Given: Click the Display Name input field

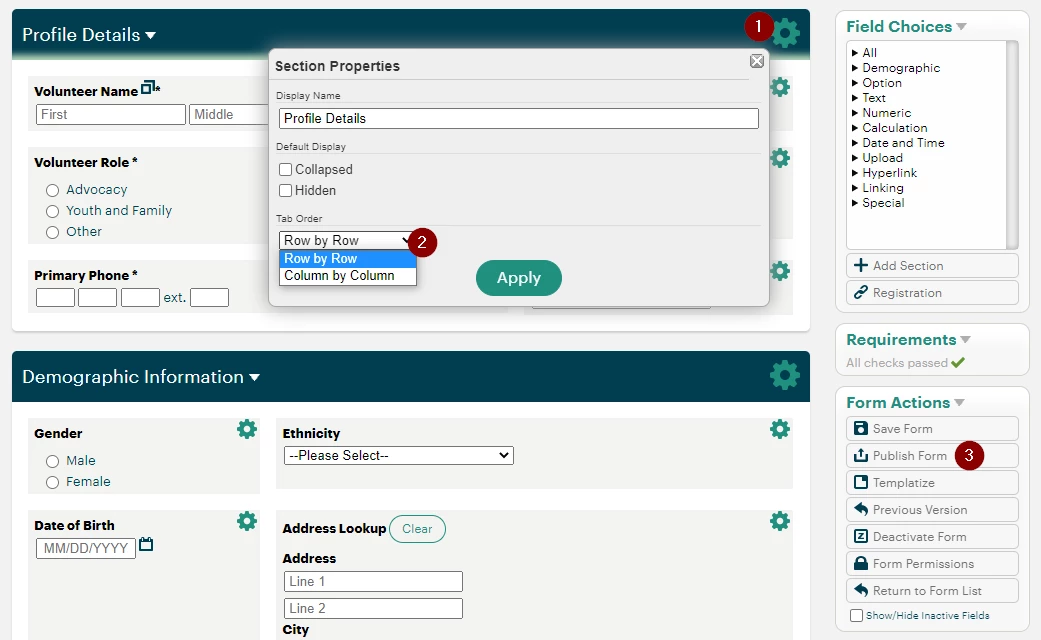Looking at the screenshot, I should tap(519, 119).
